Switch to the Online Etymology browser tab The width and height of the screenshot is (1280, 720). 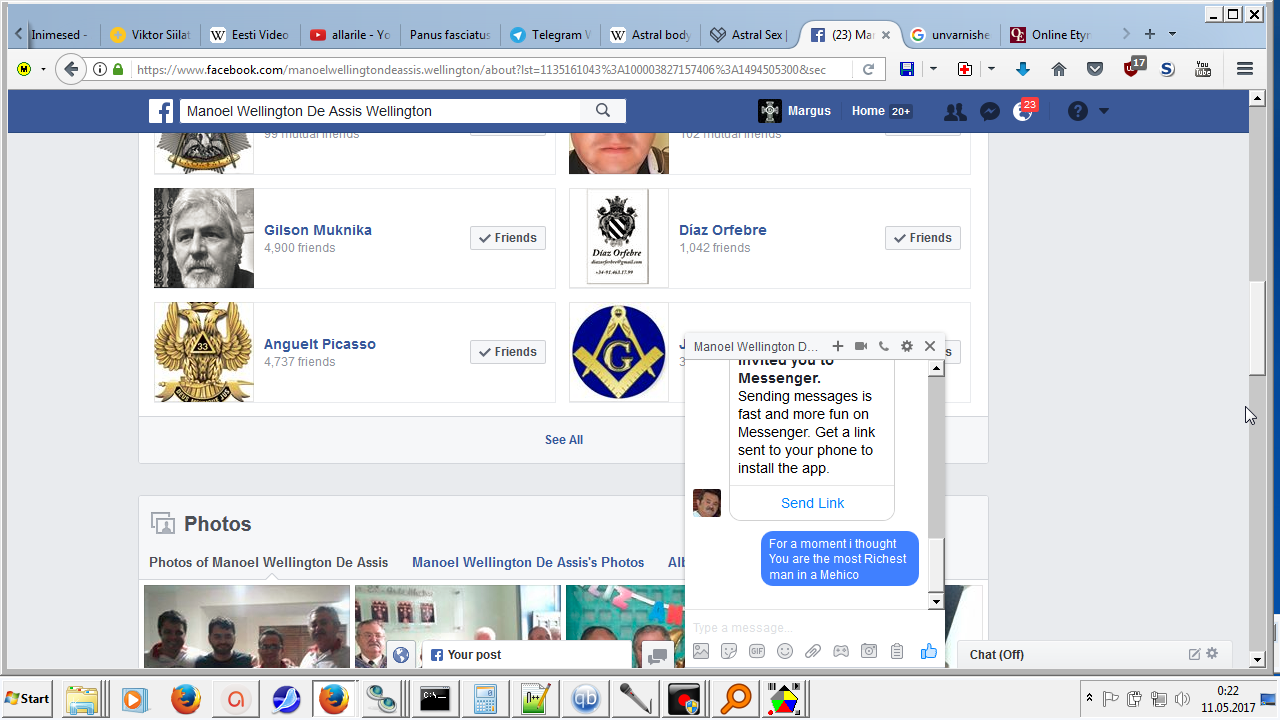point(1058,34)
